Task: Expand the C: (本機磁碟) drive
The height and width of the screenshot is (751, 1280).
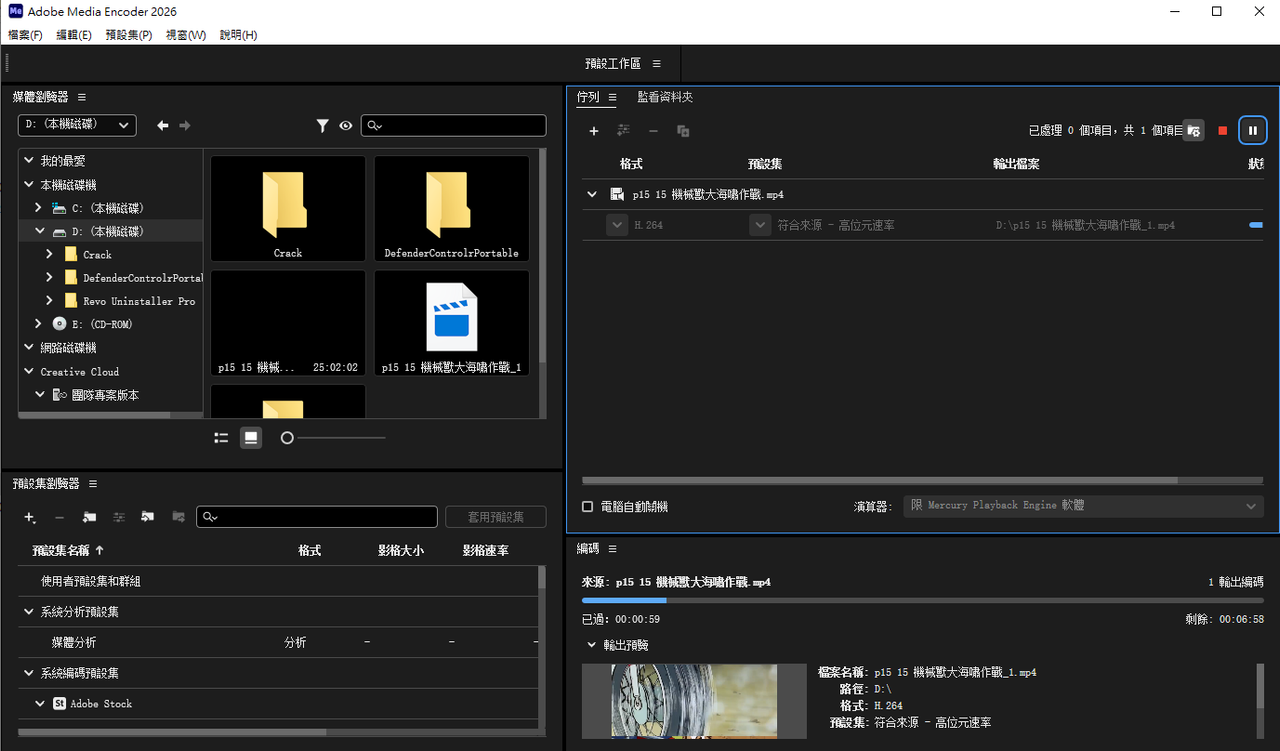Action: (x=38, y=208)
